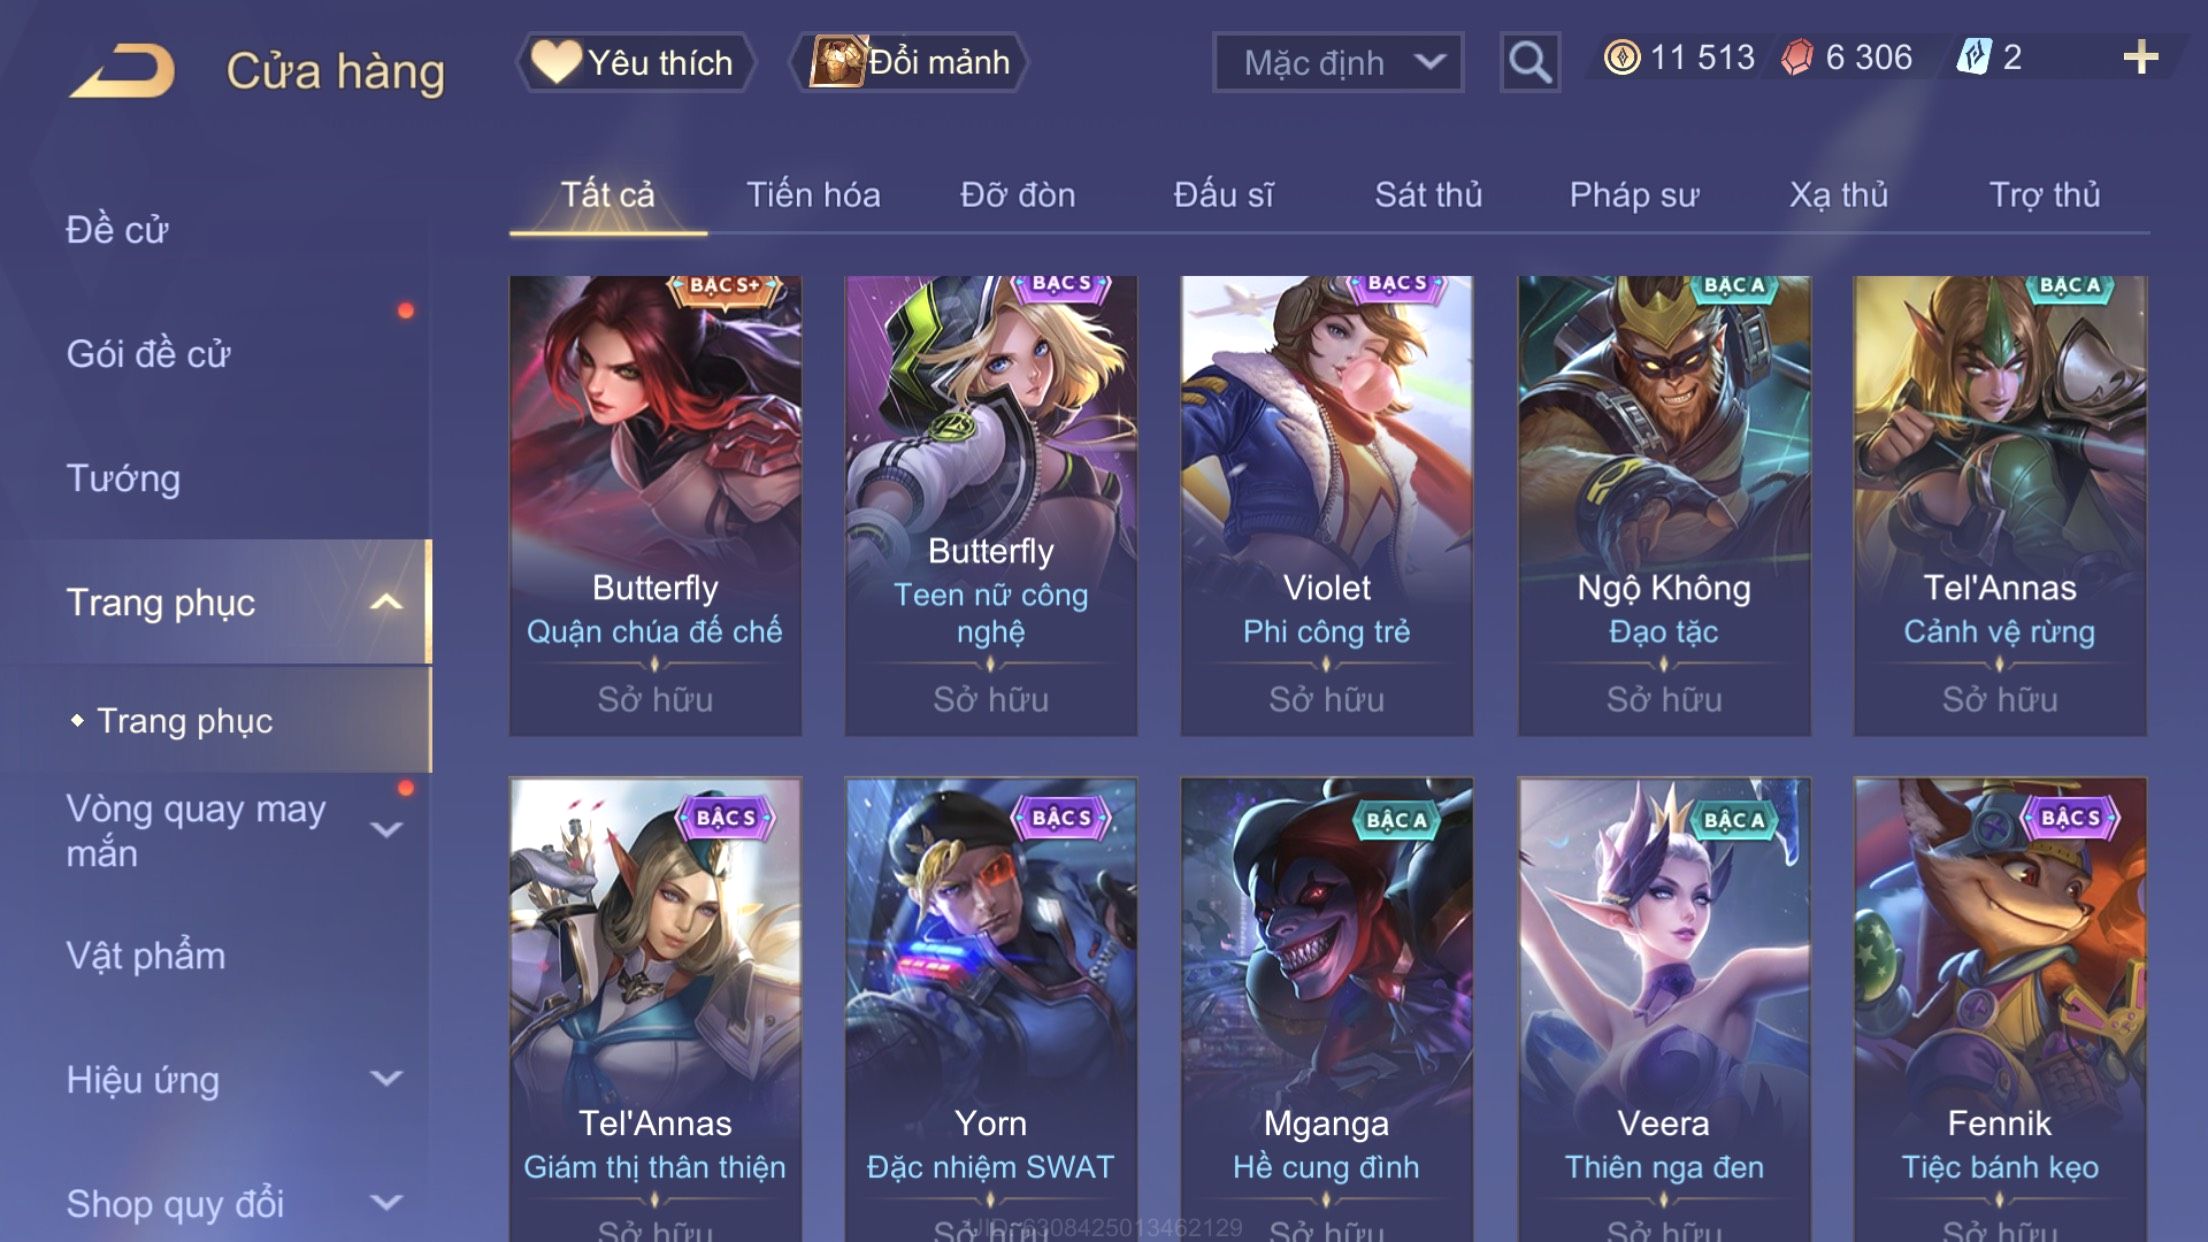Tap the red ruby gem icon
This screenshot has width=2208, height=1242.
click(1797, 58)
